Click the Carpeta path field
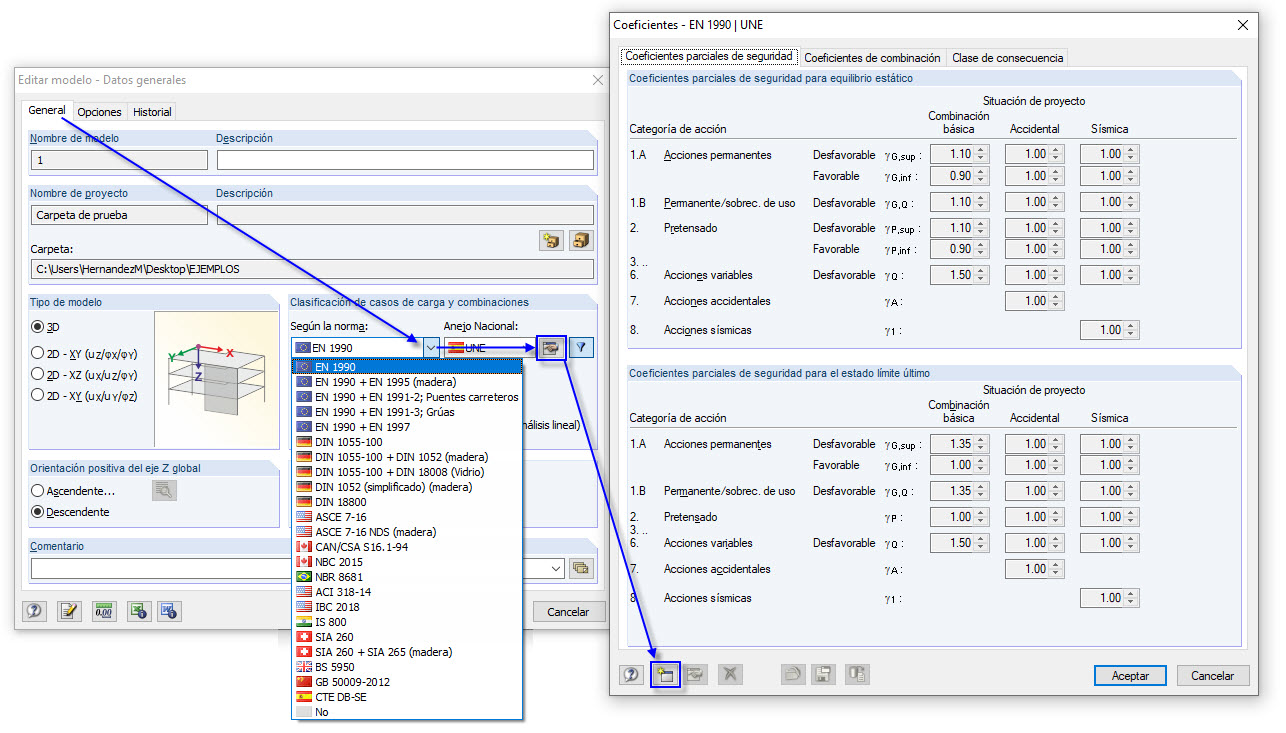The height and width of the screenshot is (733, 1286). (312, 269)
